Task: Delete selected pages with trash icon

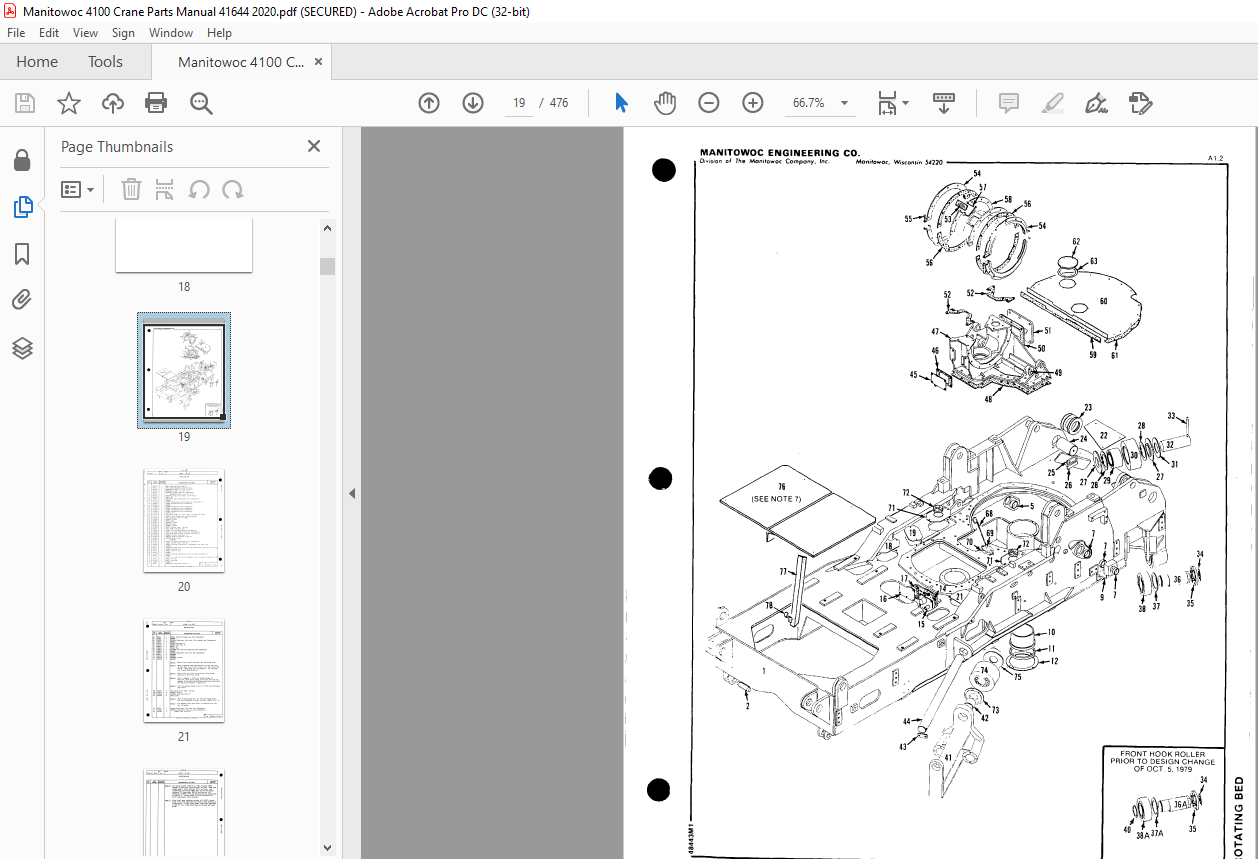Action: tap(131, 189)
